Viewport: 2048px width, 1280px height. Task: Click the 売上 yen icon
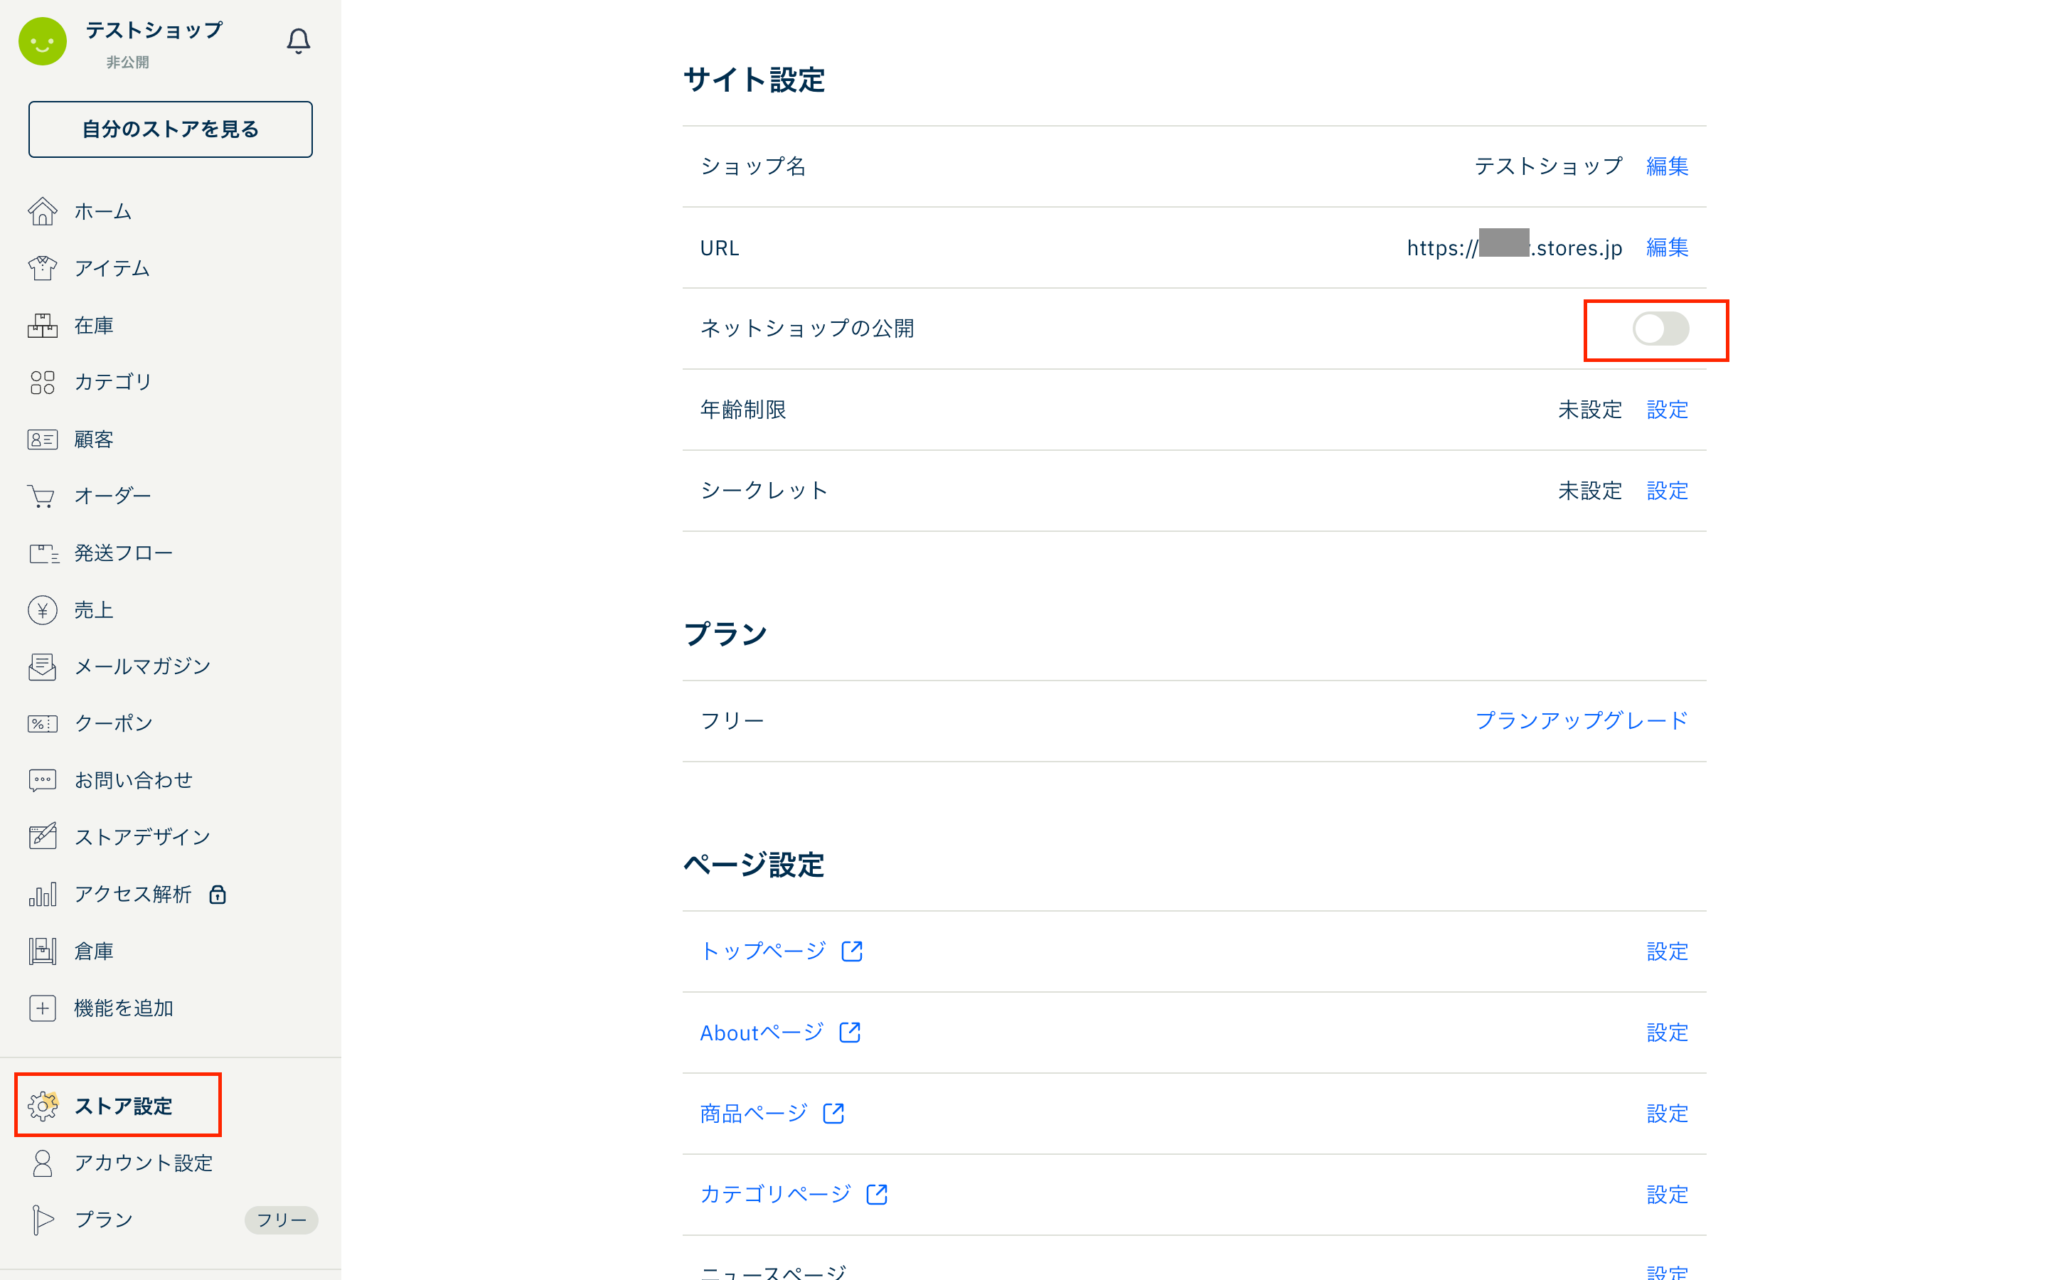(x=42, y=610)
